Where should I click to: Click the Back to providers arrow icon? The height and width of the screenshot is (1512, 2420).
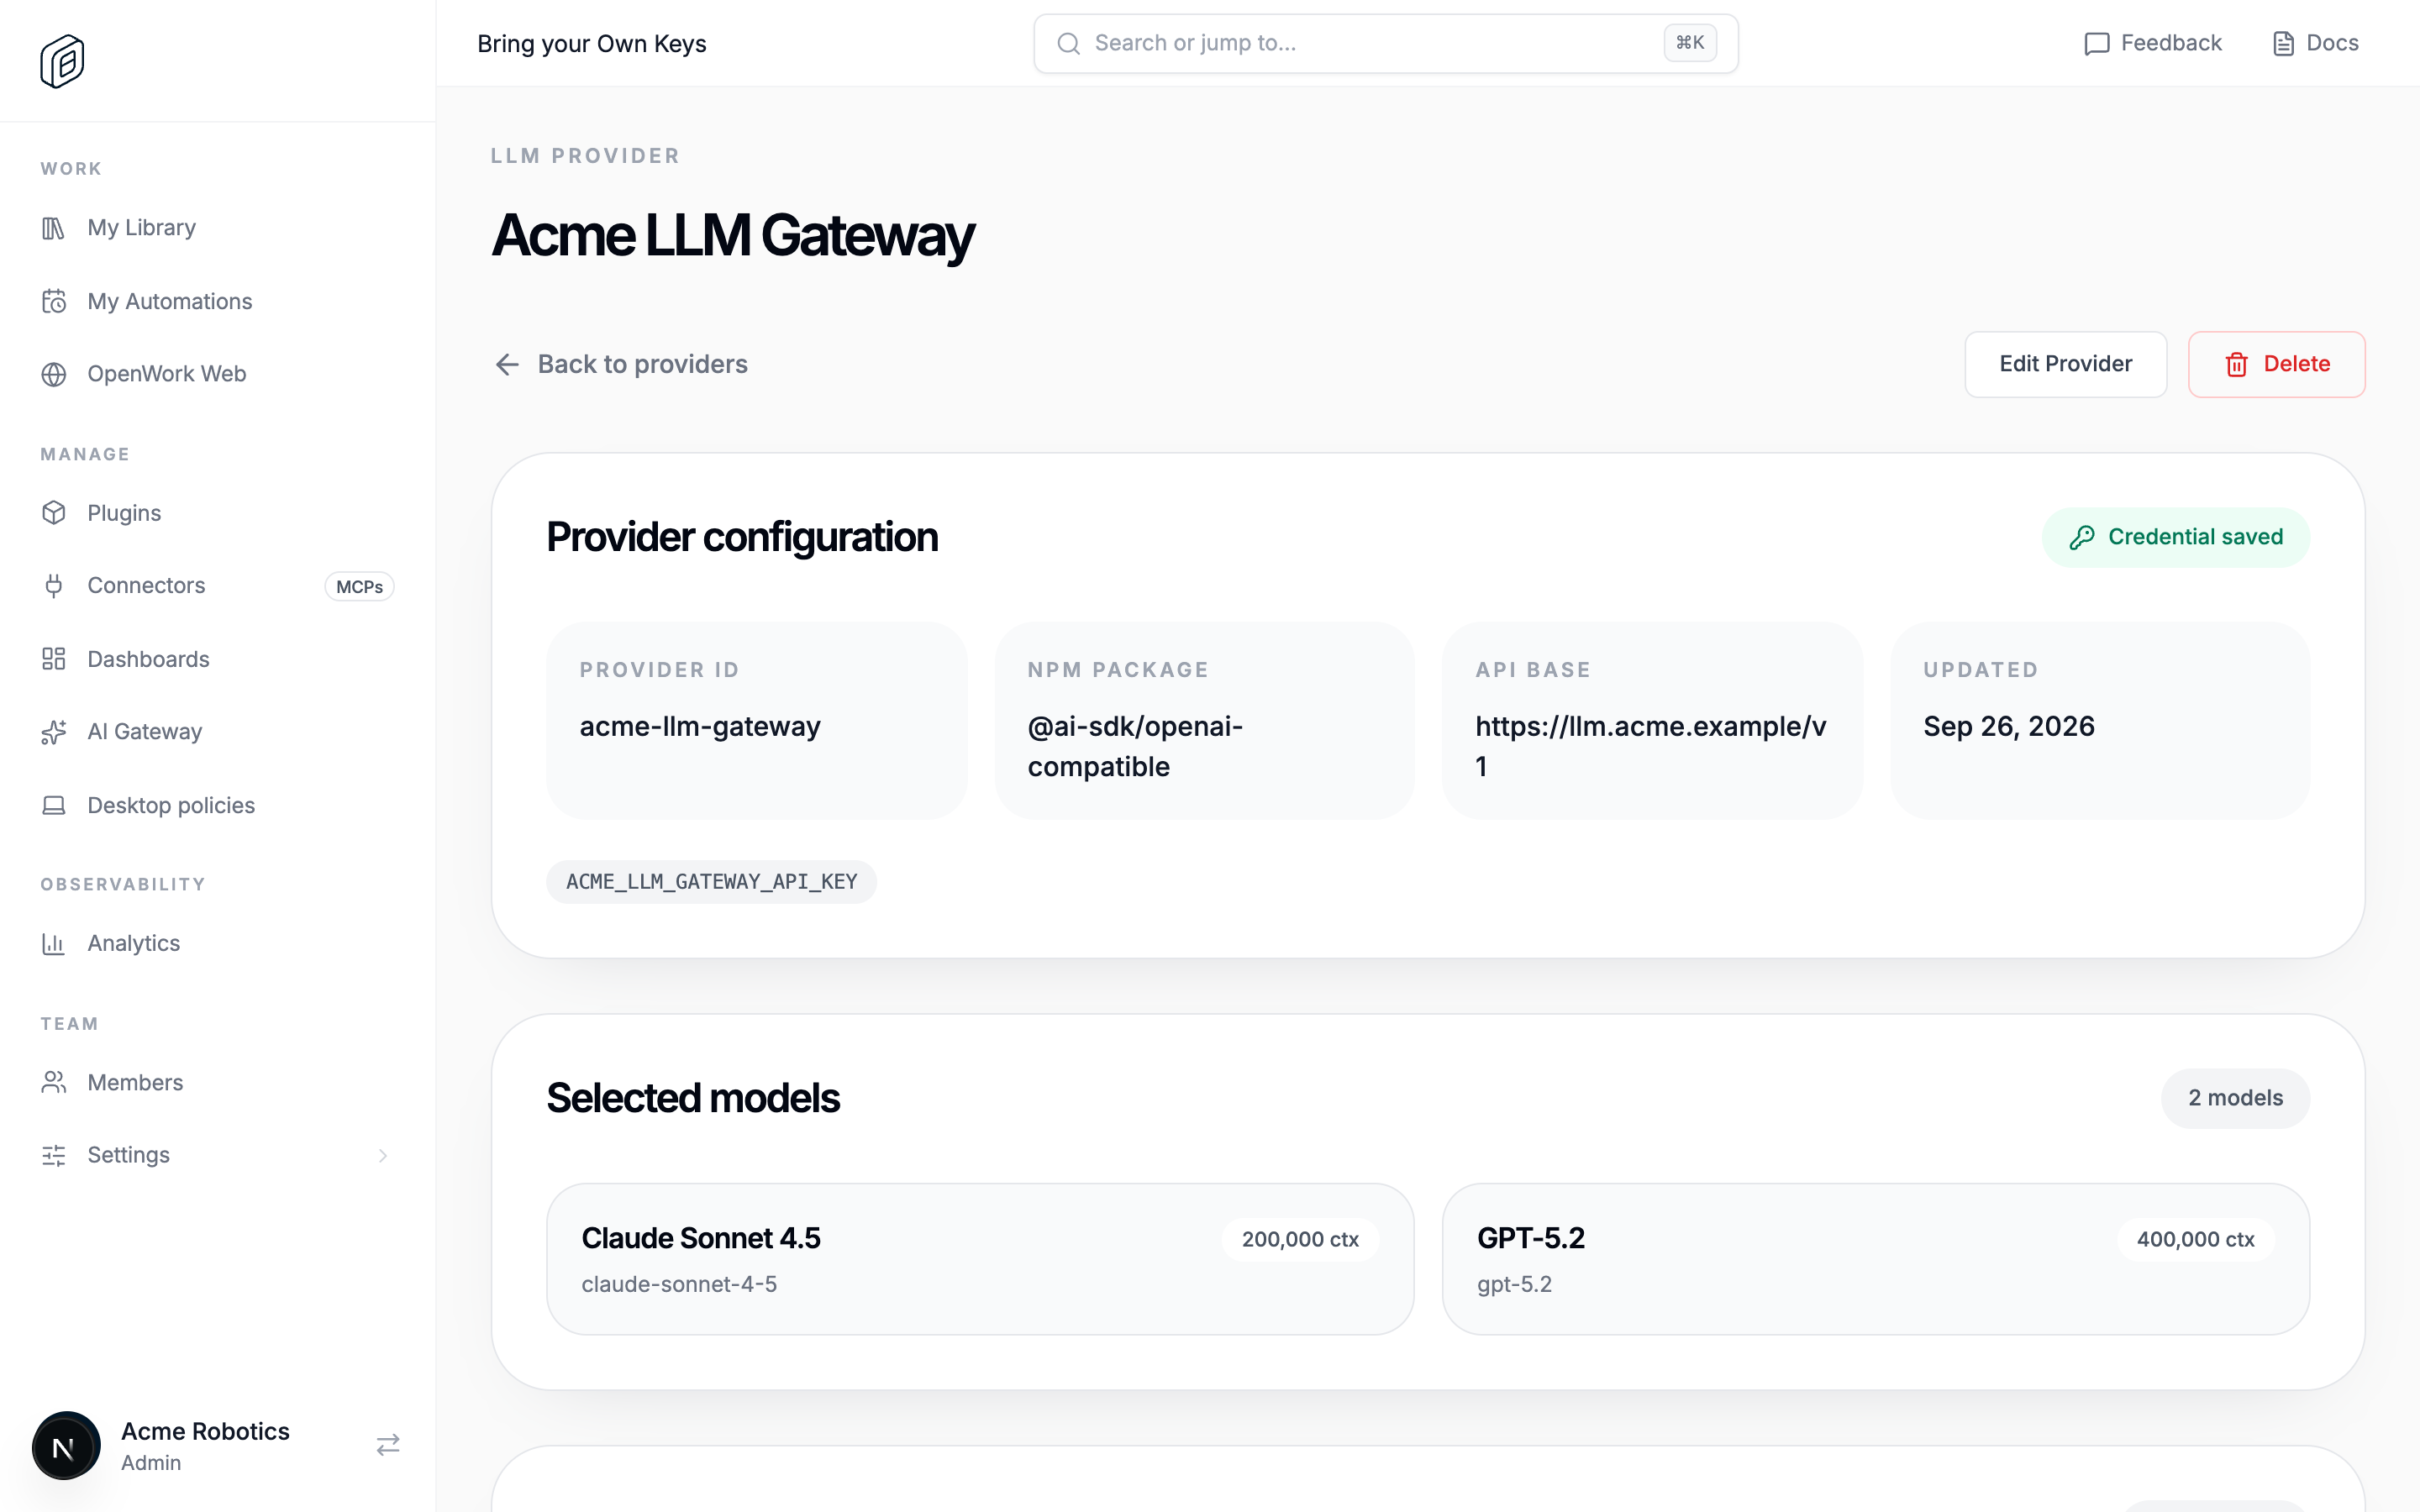(x=507, y=365)
